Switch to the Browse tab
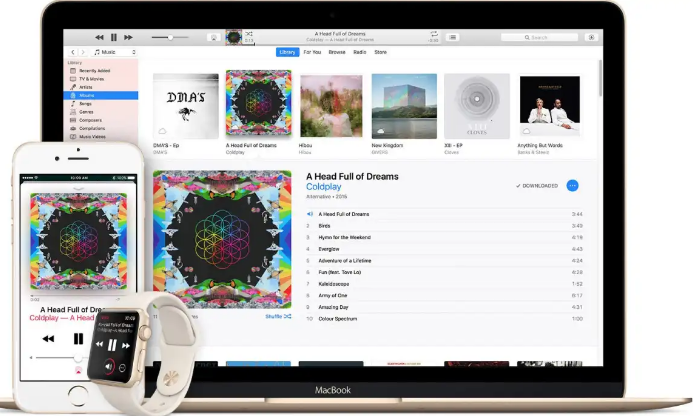The height and width of the screenshot is (416, 693). coord(337,52)
